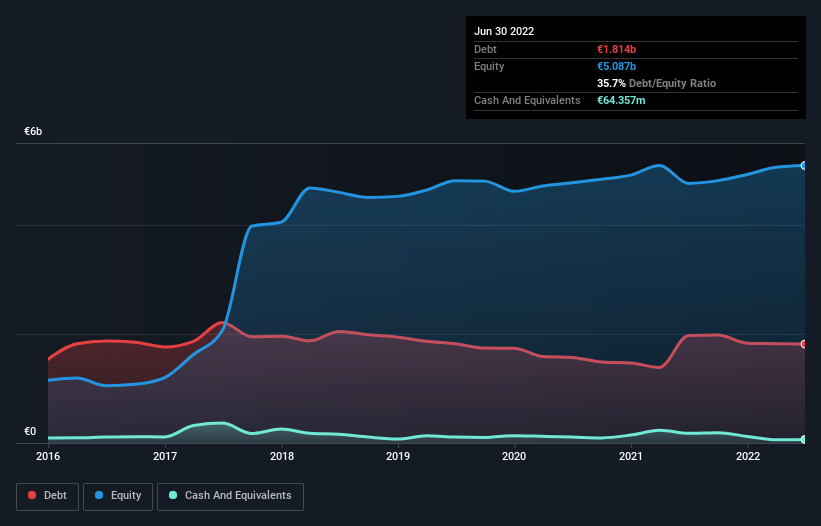Viewport: 821px width, 526px height.
Task: Click the Jun 30 2022 tooltip date
Action: [504, 31]
